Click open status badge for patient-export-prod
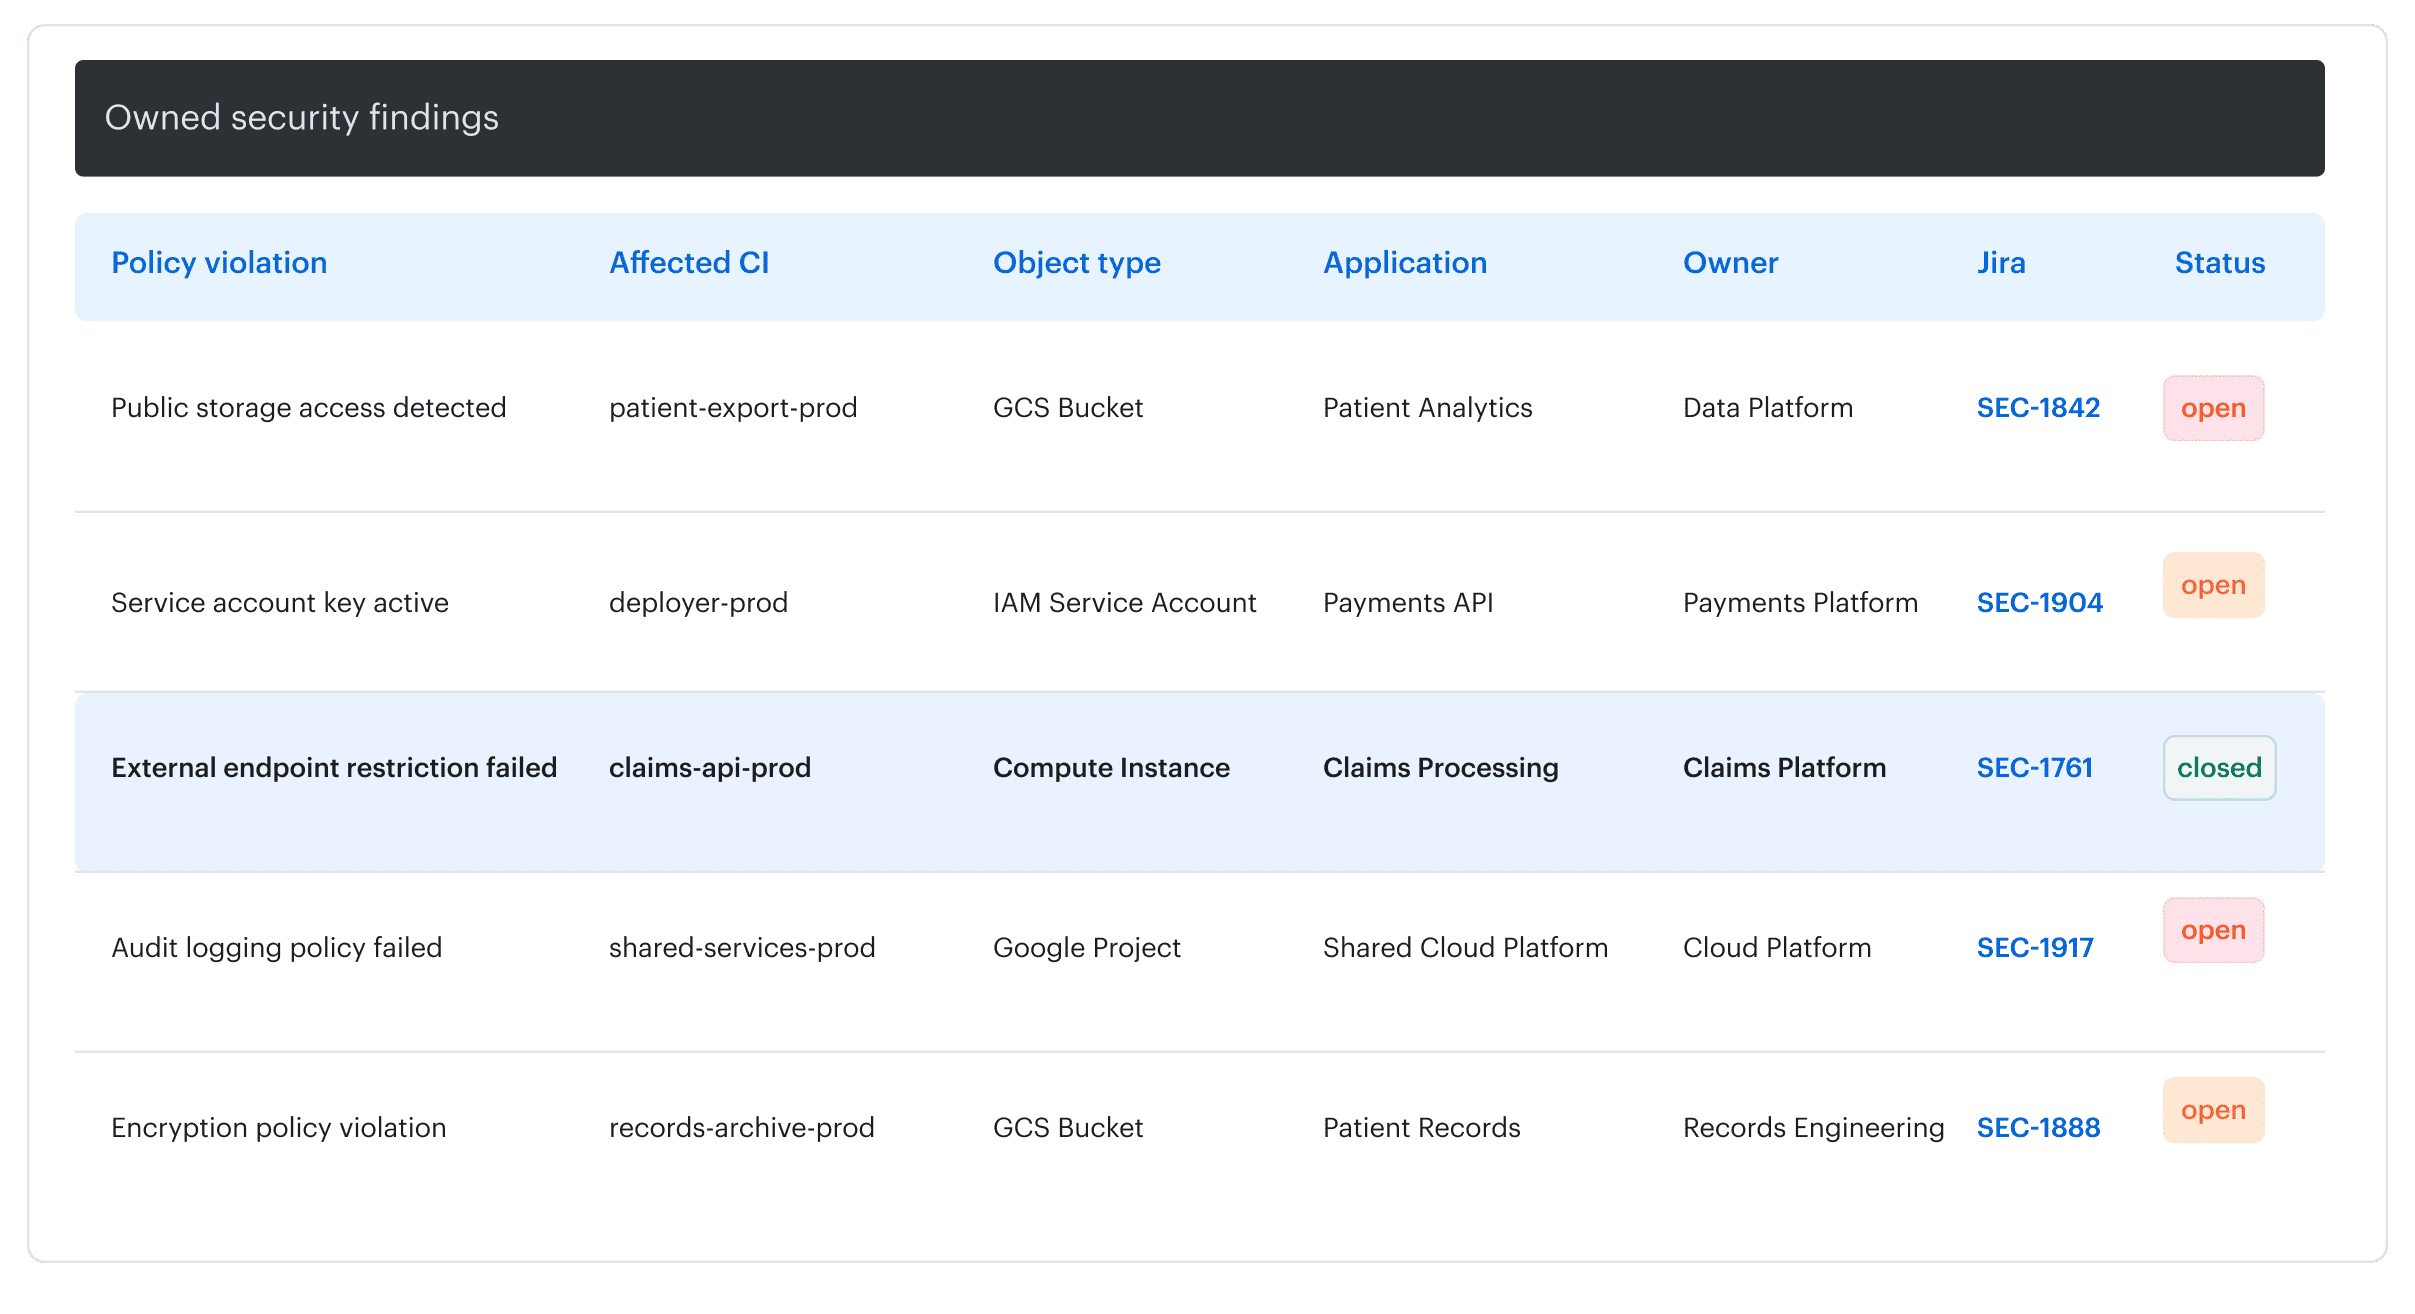 2214,408
